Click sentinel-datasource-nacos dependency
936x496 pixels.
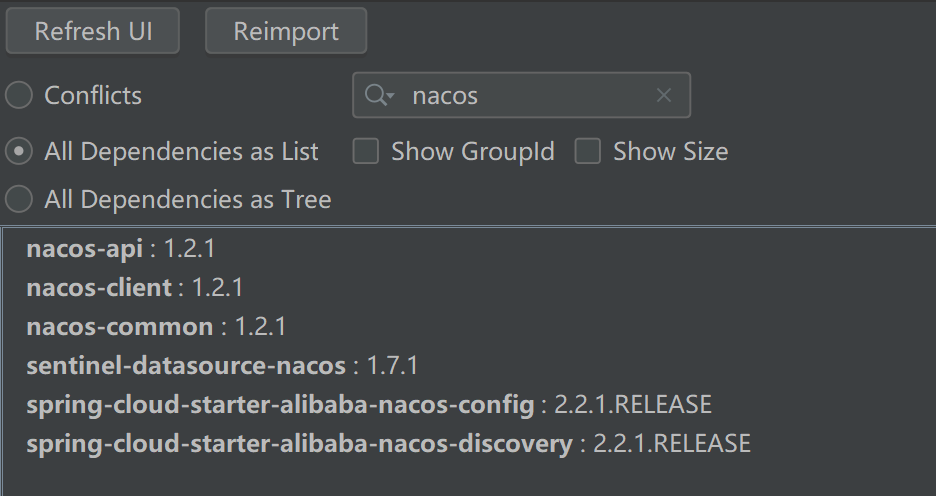(x=186, y=366)
